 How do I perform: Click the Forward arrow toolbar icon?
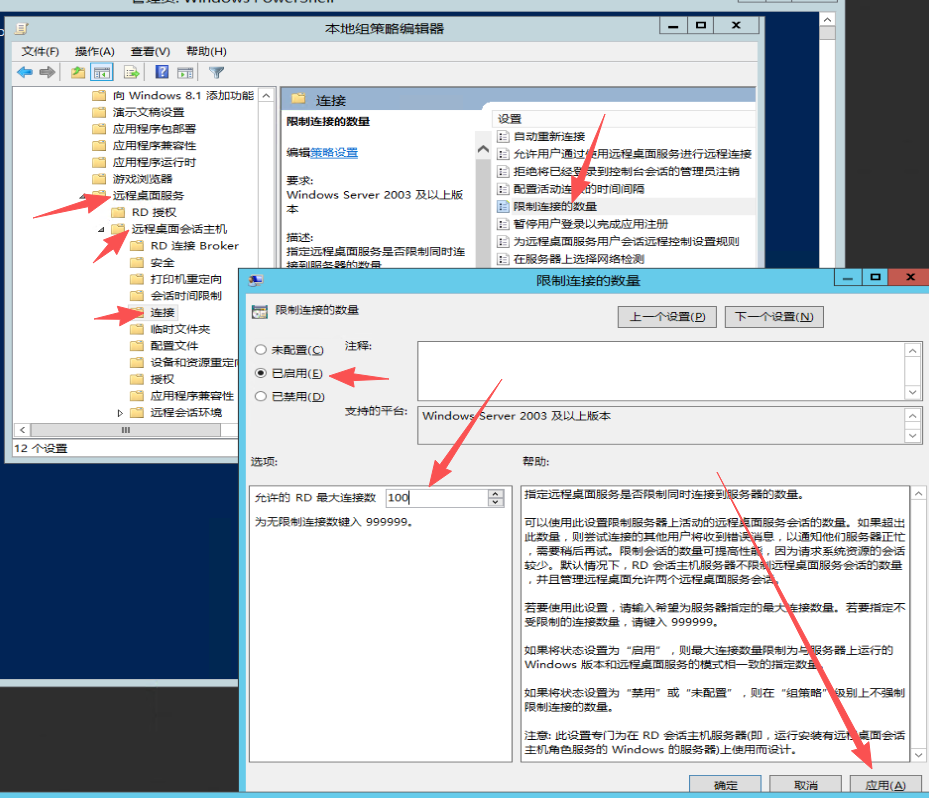point(46,72)
